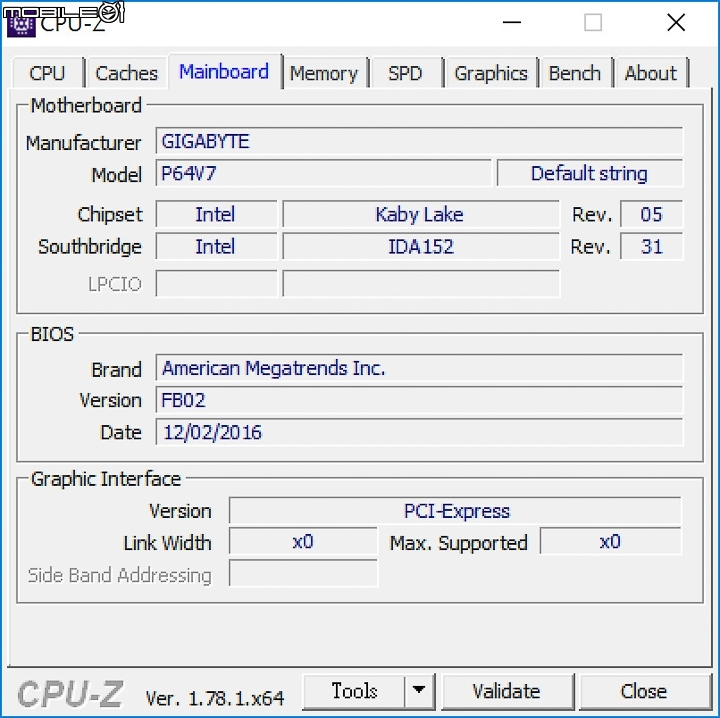
Task: Click the BIOS Version FB02 field
Action: pos(419,400)
